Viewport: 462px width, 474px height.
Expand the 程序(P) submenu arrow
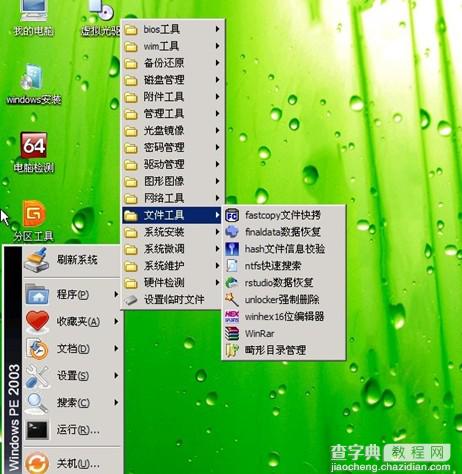click(116, 294)
